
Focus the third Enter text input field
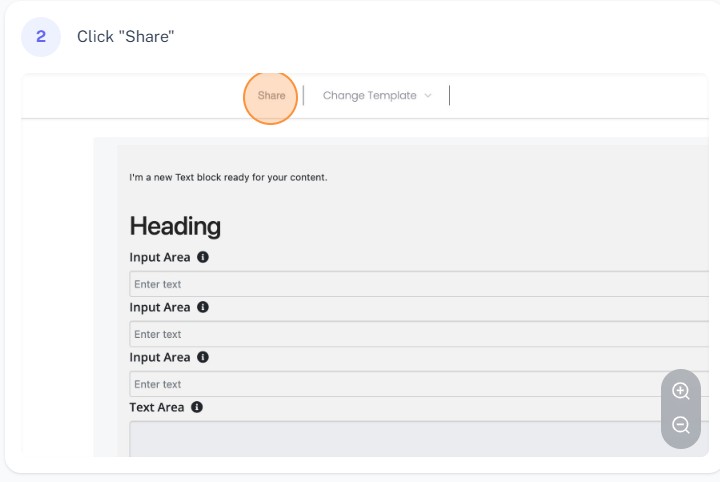tap(400, 384)
